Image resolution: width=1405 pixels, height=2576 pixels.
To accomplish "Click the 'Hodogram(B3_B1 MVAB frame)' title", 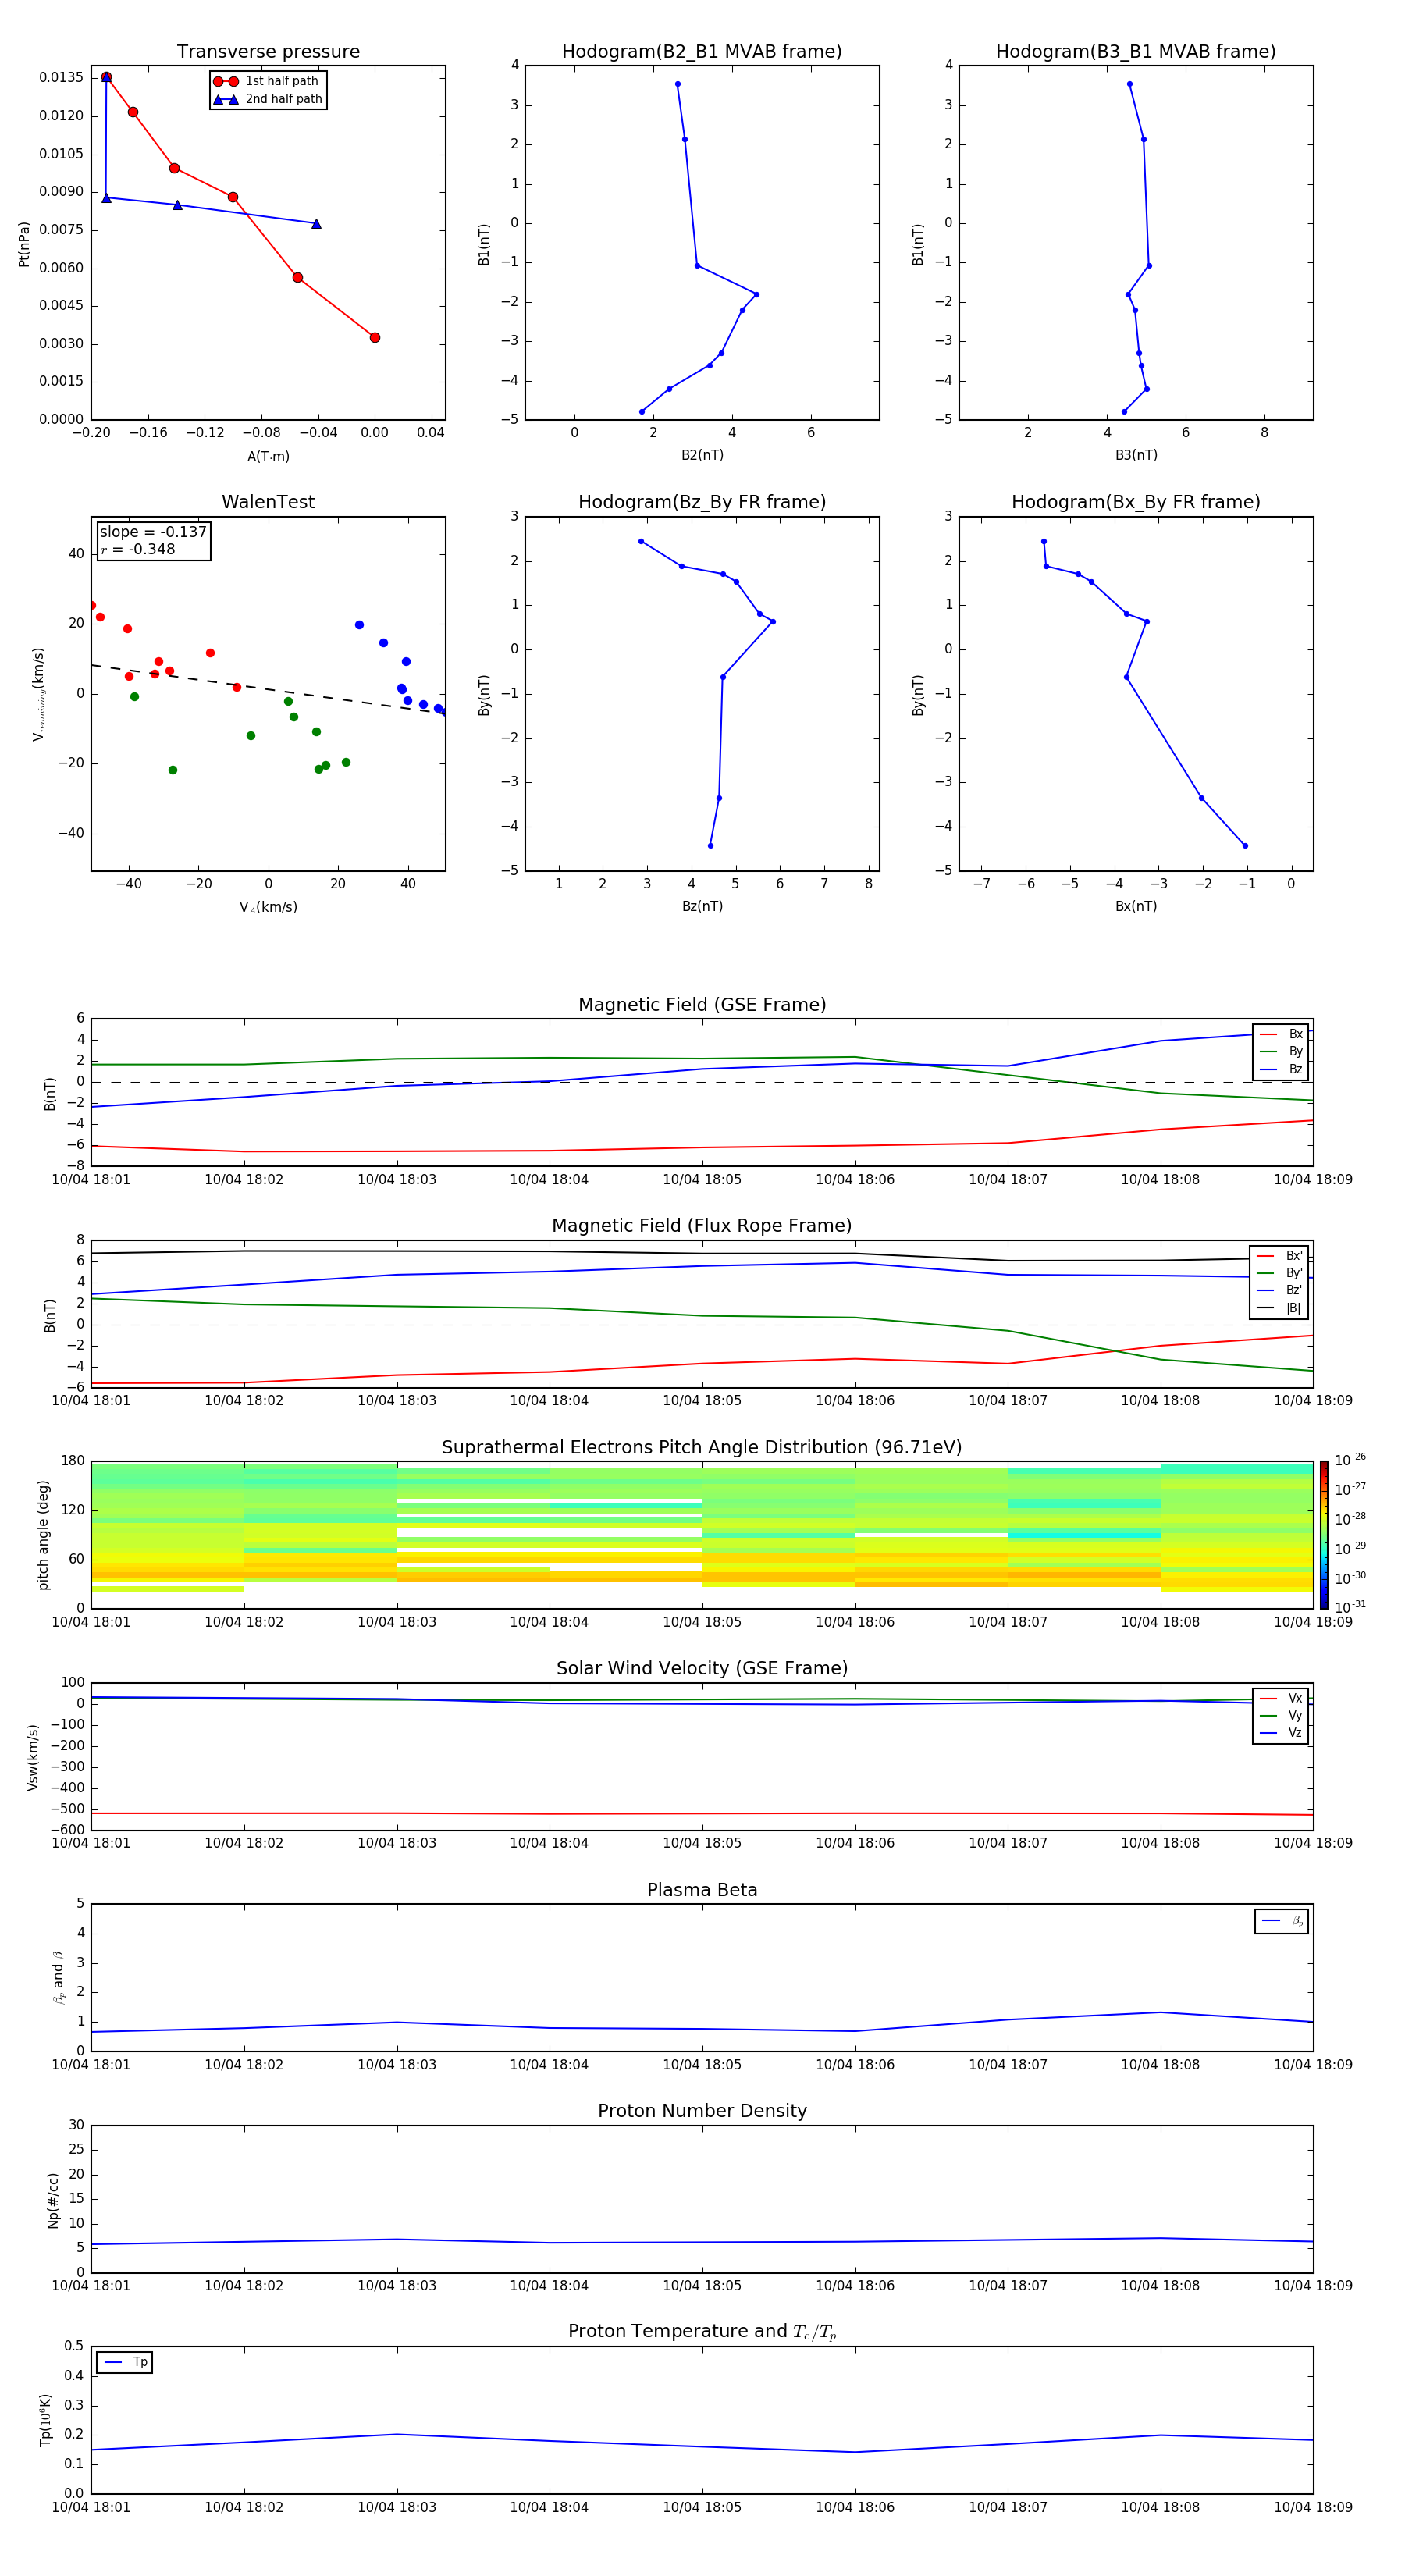I will pyautogui.click(x=1136, y=52).
